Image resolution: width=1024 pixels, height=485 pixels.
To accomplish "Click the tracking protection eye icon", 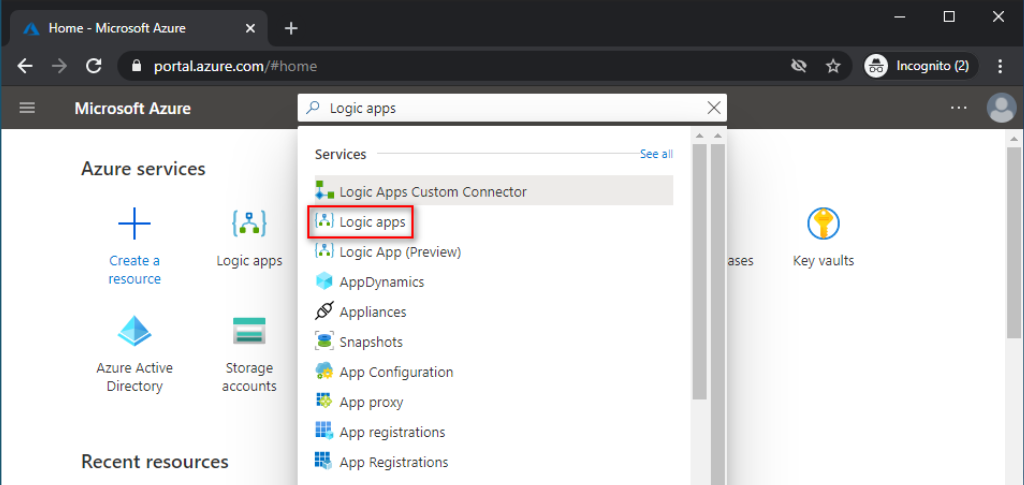I will [x=798, y=66].
